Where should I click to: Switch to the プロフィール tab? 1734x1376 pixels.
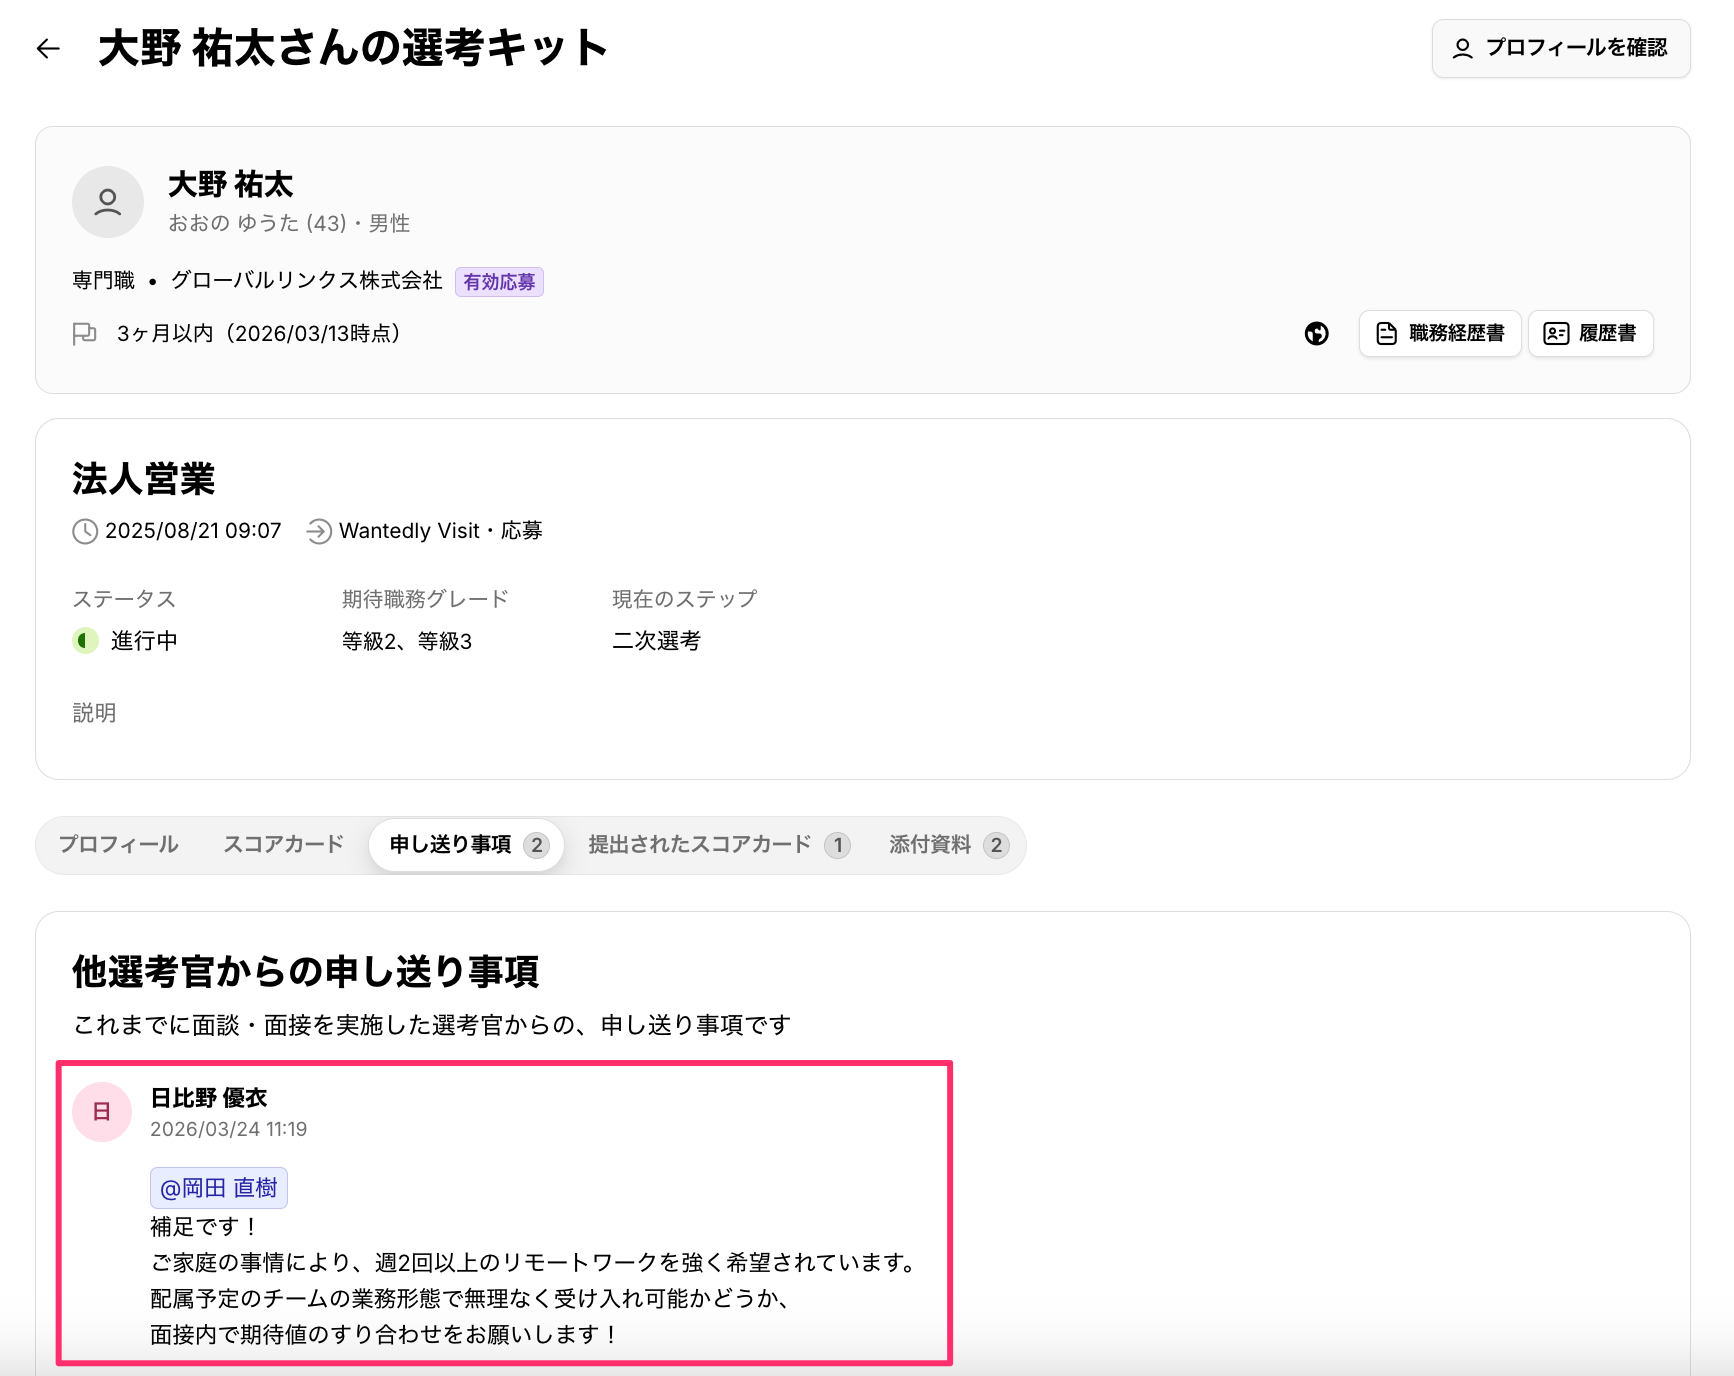point(118,845)
